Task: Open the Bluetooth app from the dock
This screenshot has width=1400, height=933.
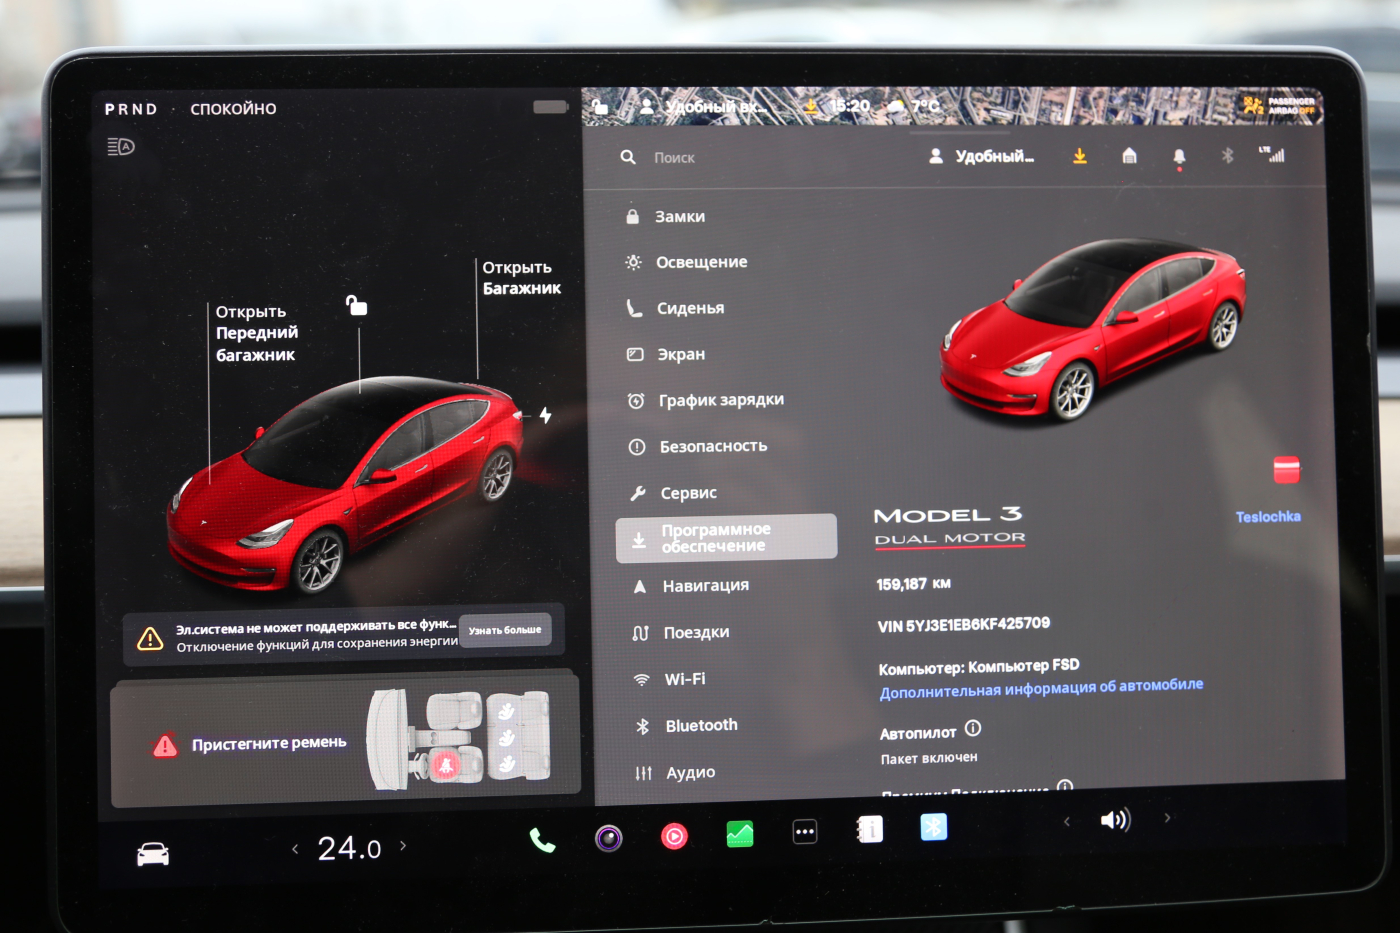Action: [933, 826]
